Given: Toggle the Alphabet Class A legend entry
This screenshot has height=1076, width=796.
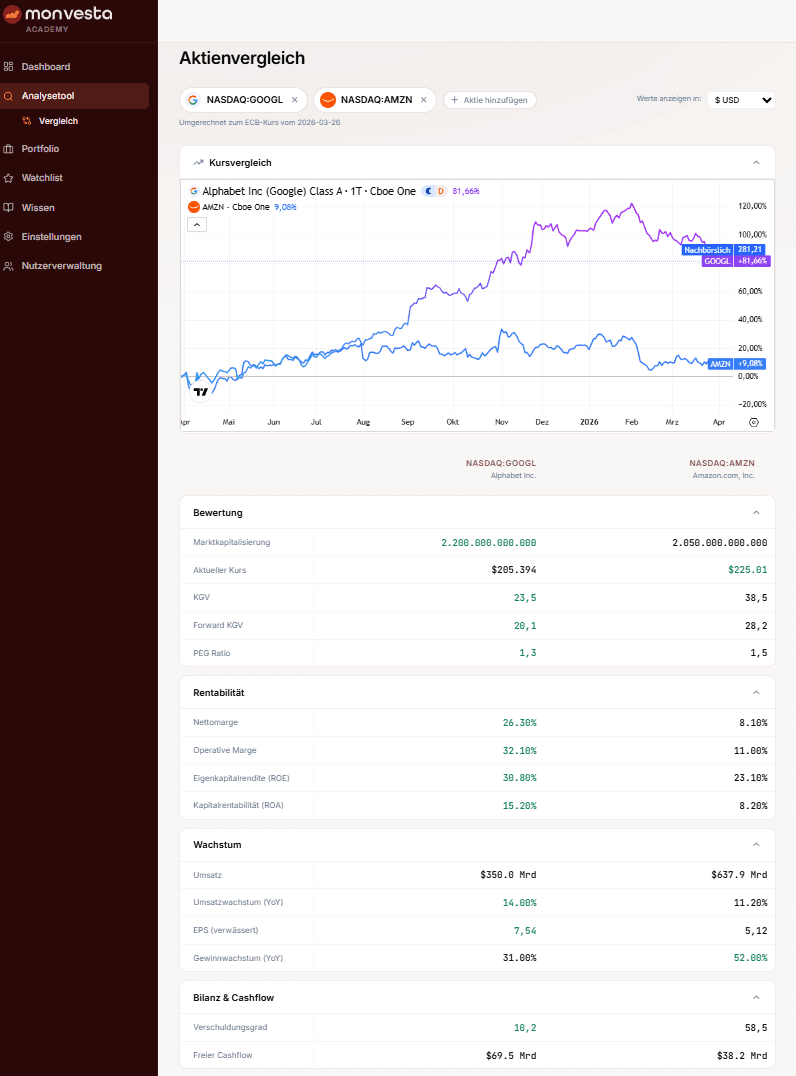Looking at the screenshot, I should (300, 189).
